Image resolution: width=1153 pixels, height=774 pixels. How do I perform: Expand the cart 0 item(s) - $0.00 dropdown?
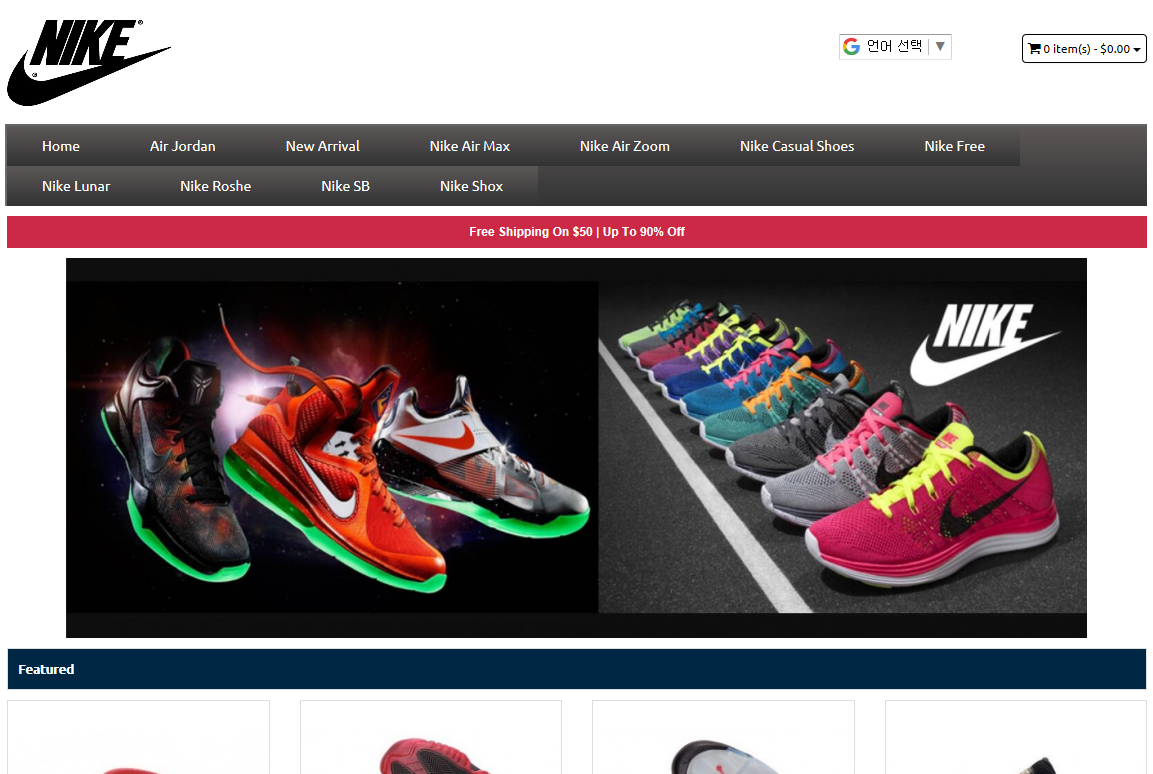click(x=1084, y=49)
